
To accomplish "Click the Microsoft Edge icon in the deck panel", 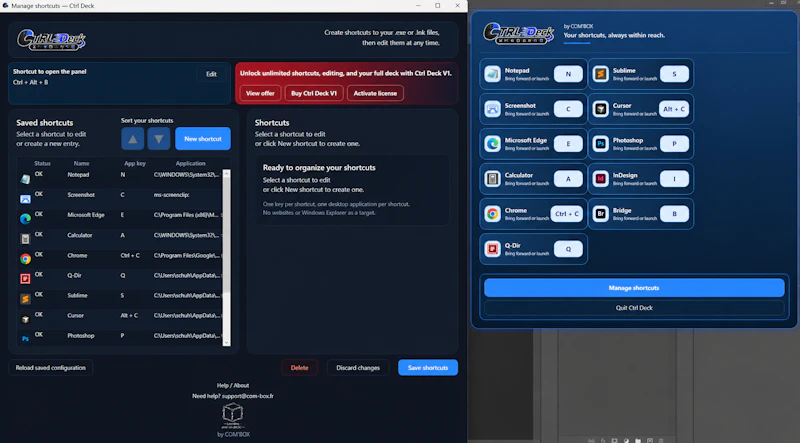I will point(492,143).
